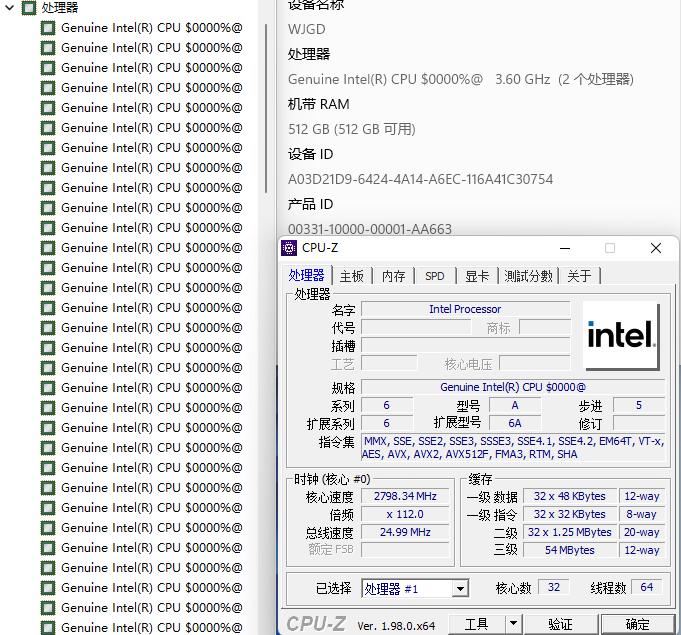
Task: Expand the 工具 button dropdown arrow
Action: coord(513,625)
